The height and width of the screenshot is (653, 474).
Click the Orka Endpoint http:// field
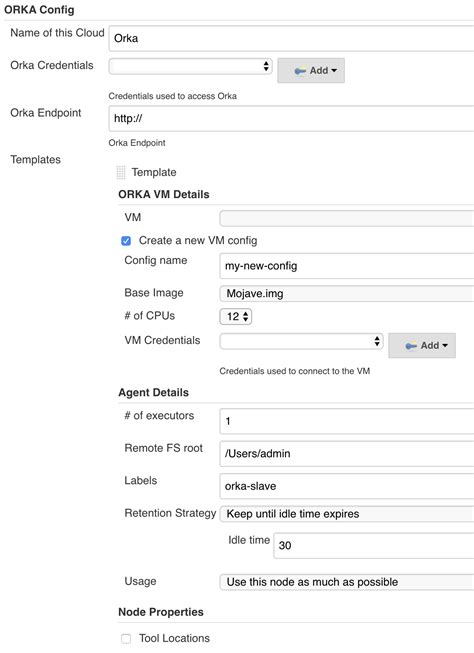coord(291,119)
